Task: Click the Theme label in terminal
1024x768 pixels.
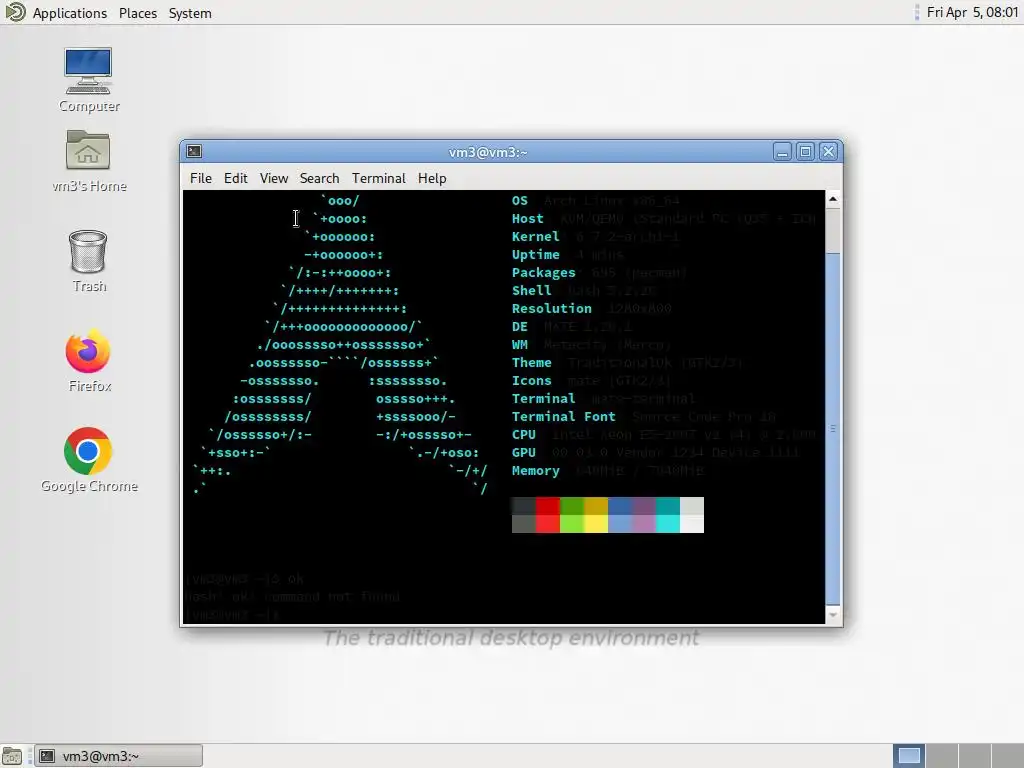Action: pyautogui.click(x=532, y=362)
